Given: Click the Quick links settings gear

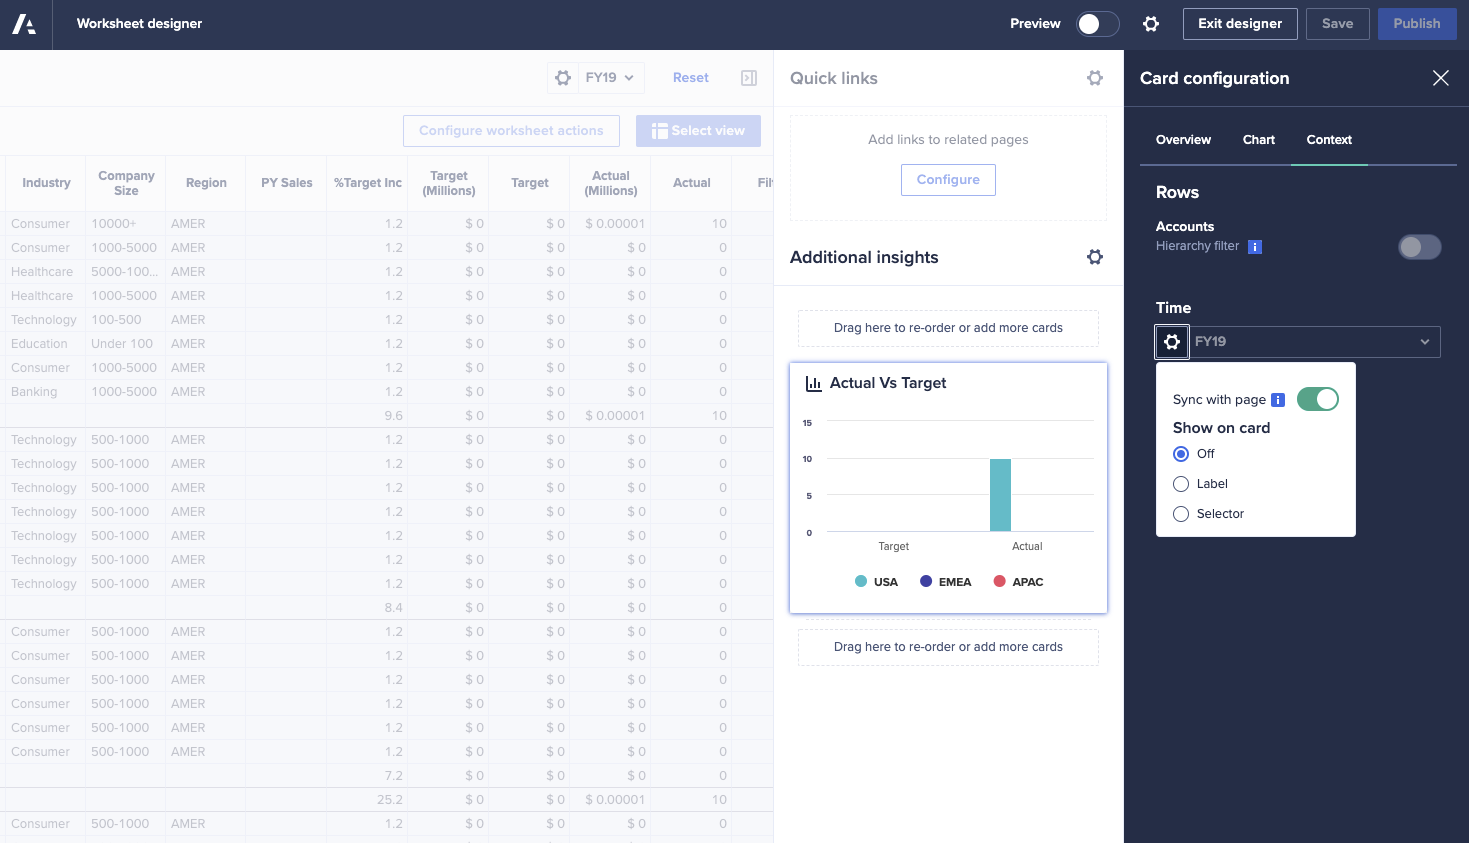Looking at the screenshot, I should coord(1095,78).
